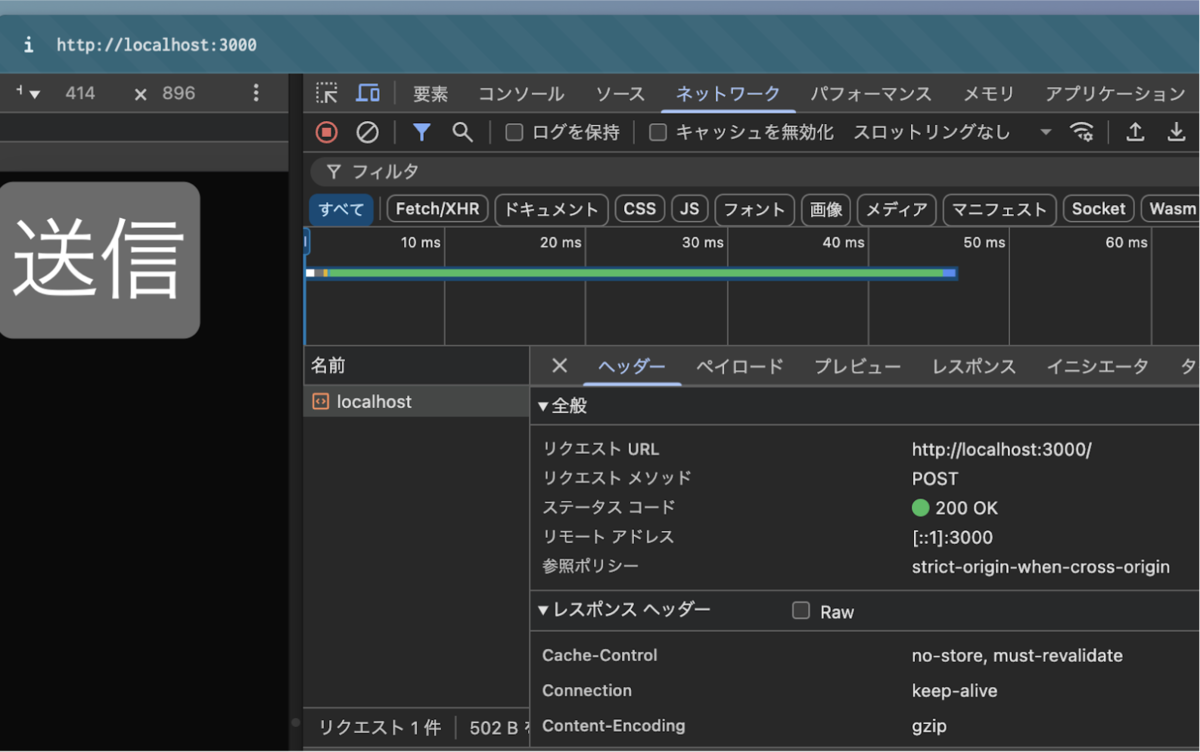Open the network search magnifier
This screenshot has height=752, width=1200.
tap(462, 132)
